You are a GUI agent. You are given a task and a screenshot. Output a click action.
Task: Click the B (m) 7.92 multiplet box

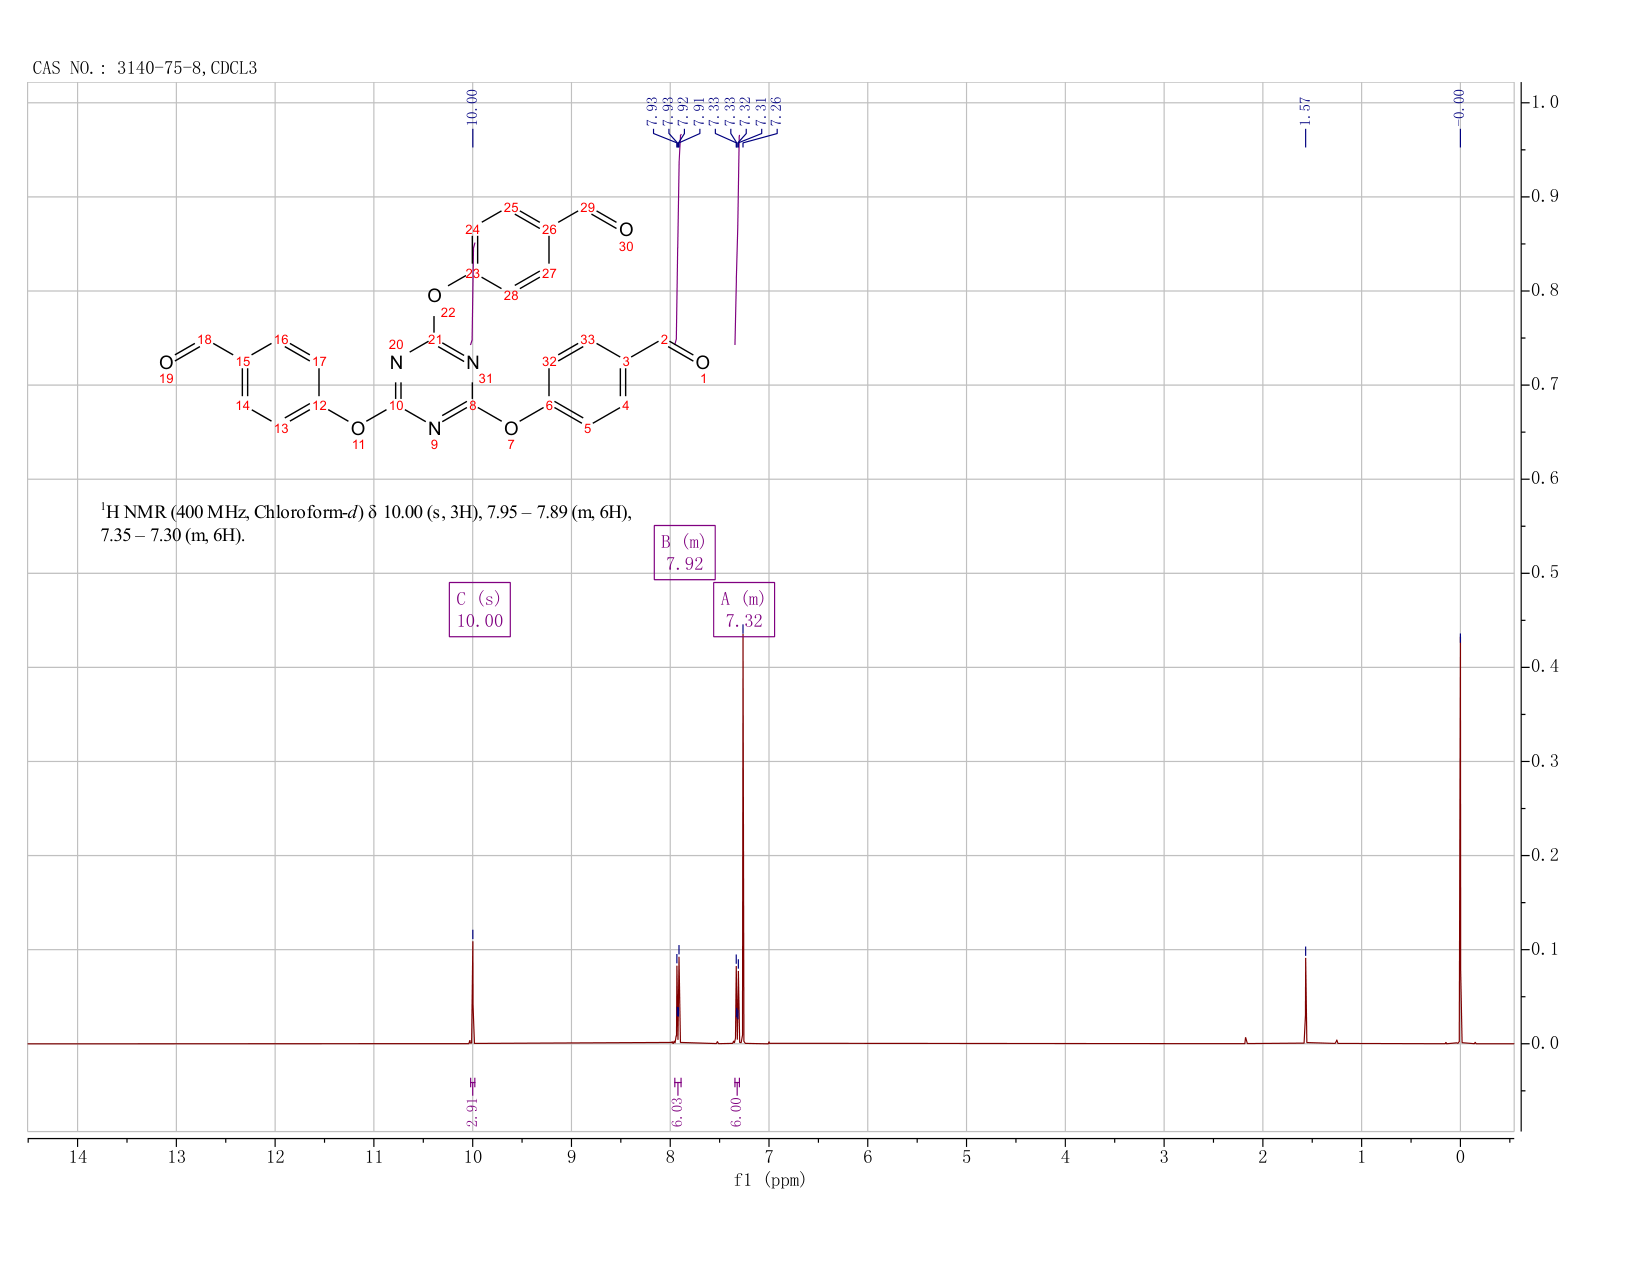pyautogui.click(x=685, y=552)
